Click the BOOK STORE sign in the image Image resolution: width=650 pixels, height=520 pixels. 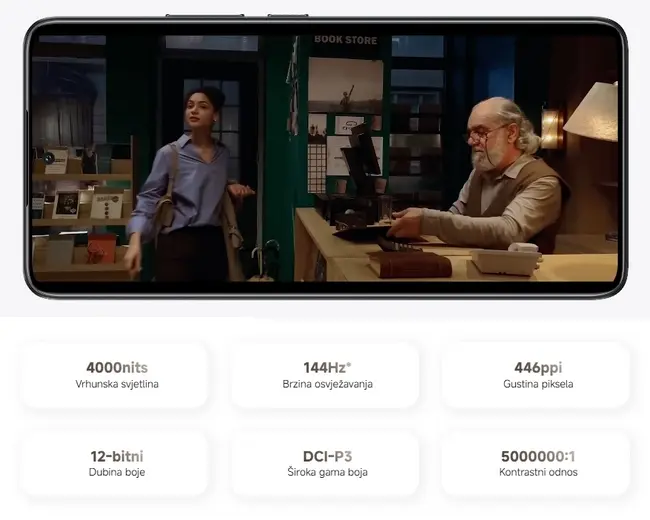(x=345, y=40)
